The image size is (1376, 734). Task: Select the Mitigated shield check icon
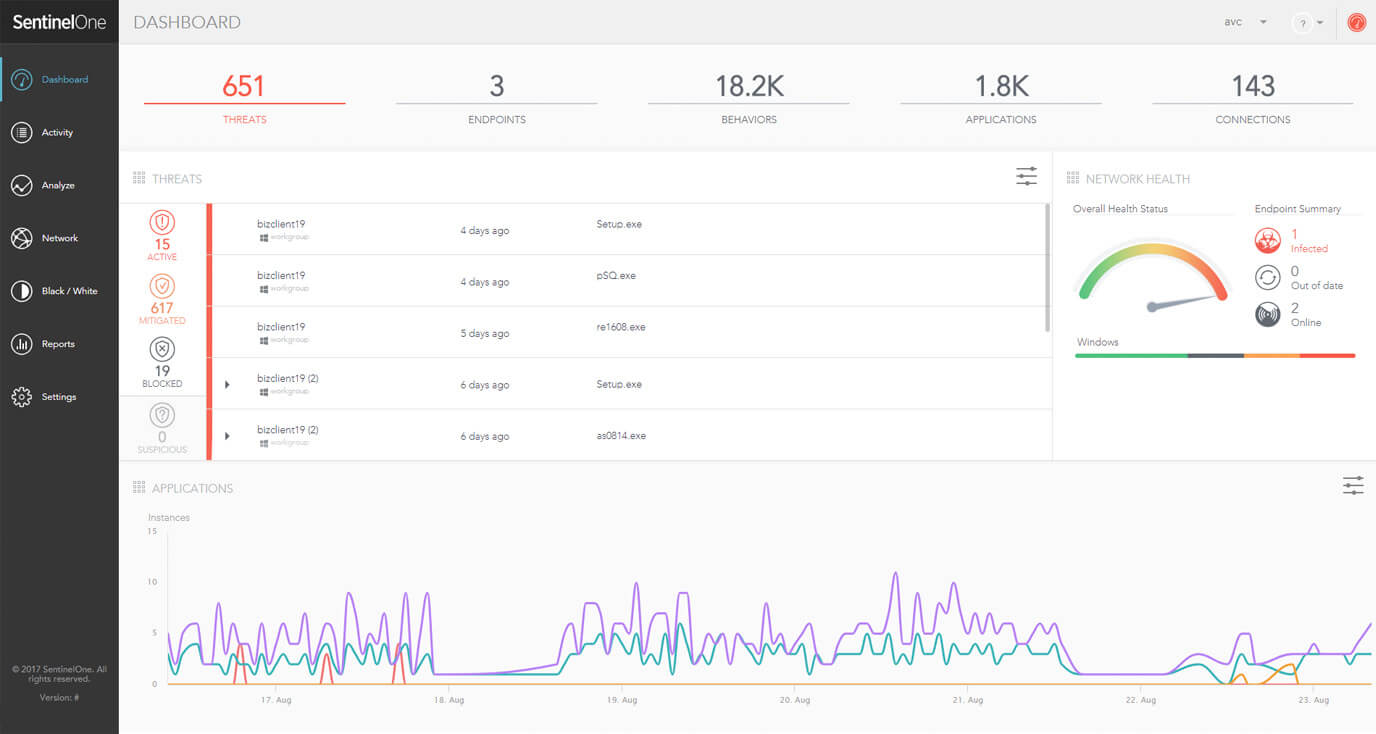[162, 286]
